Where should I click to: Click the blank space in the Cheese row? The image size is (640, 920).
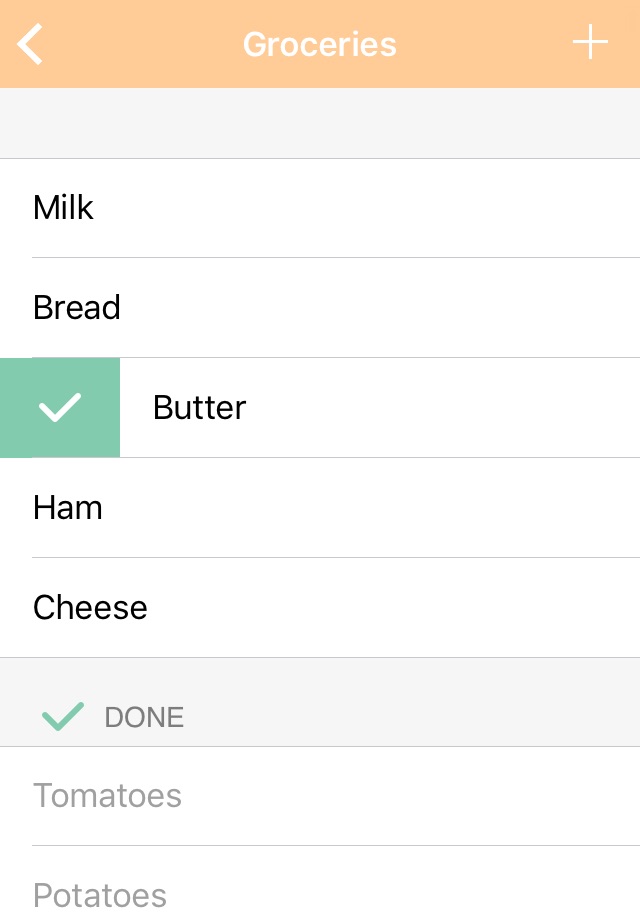[x=393, y=607]
